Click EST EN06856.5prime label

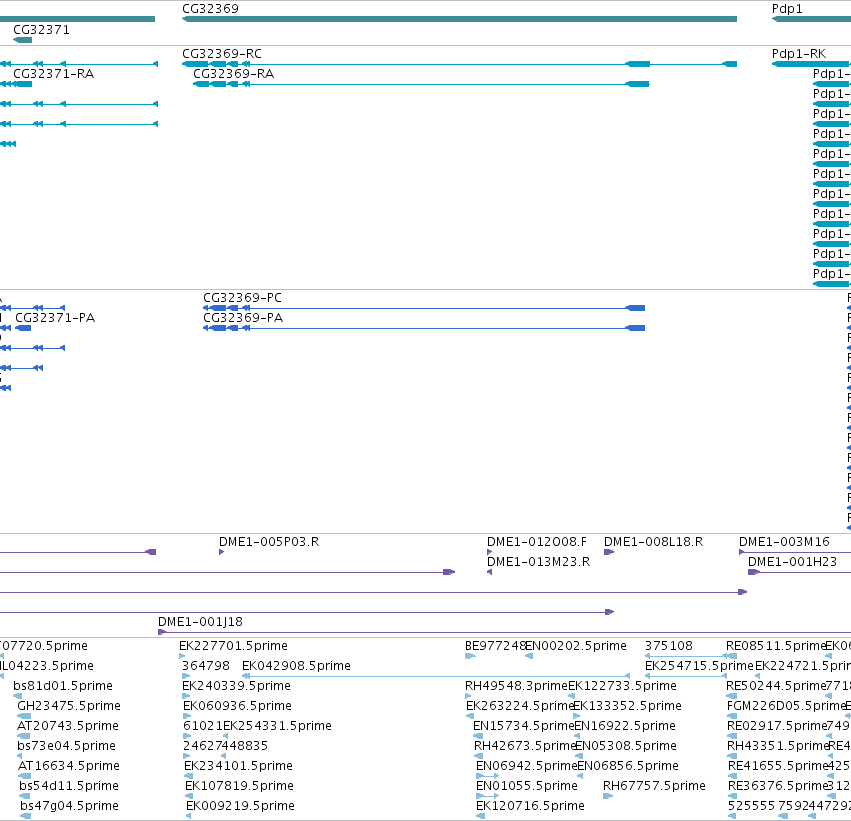(628, 766)
